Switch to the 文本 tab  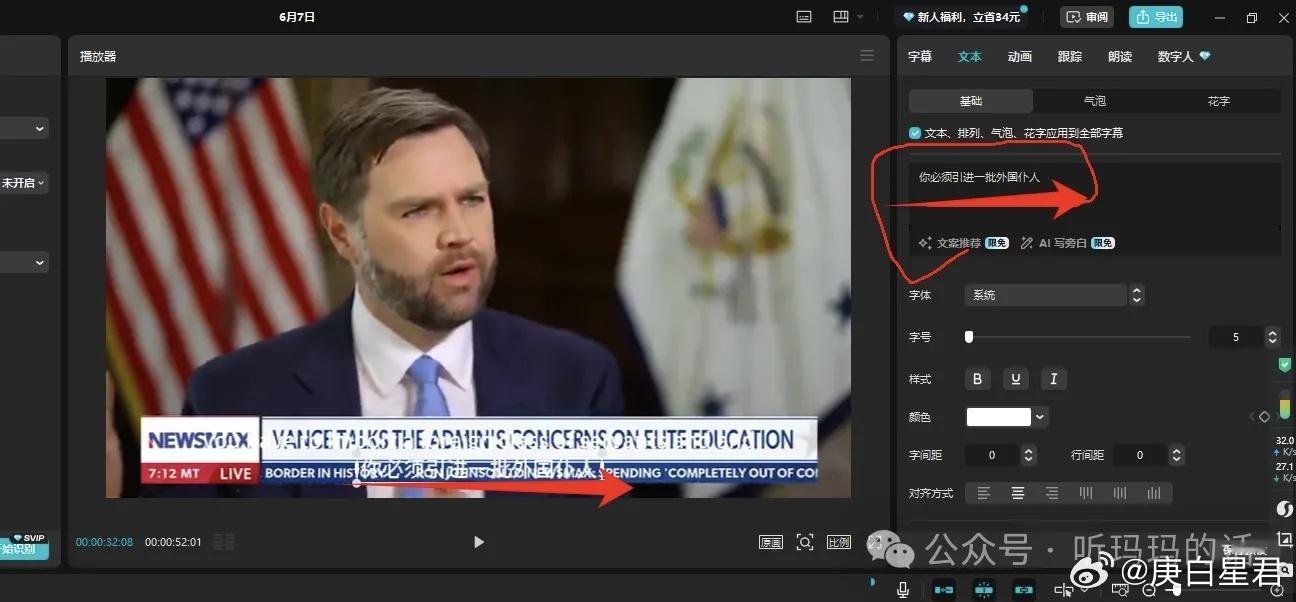[970, 57]
